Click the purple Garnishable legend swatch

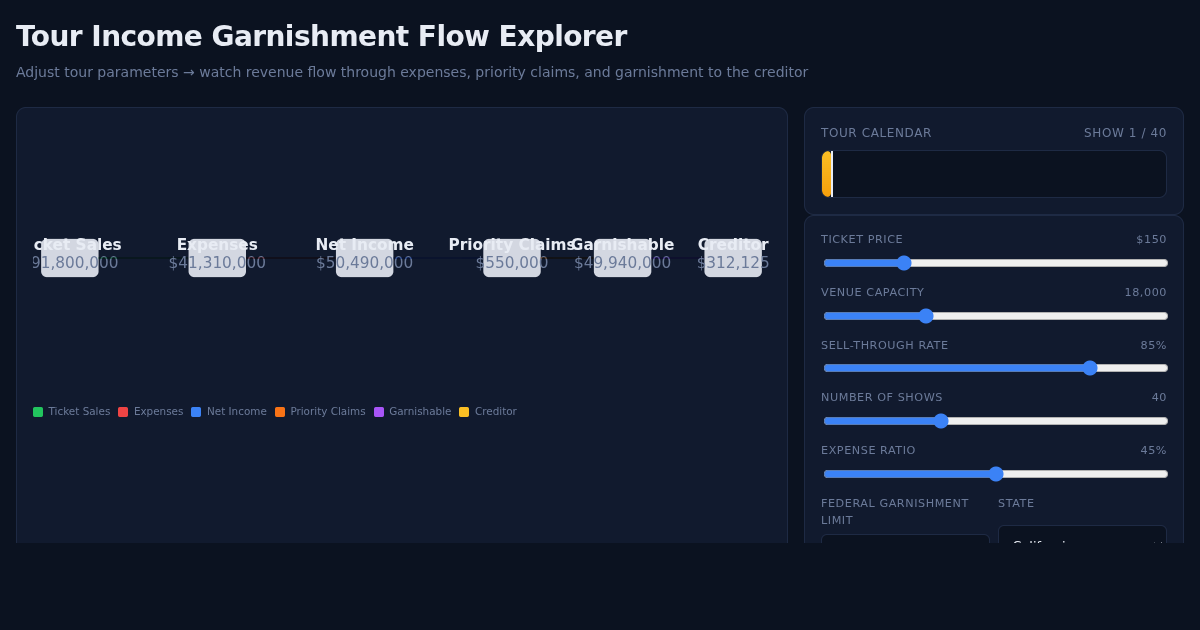[x=379, y=412]
